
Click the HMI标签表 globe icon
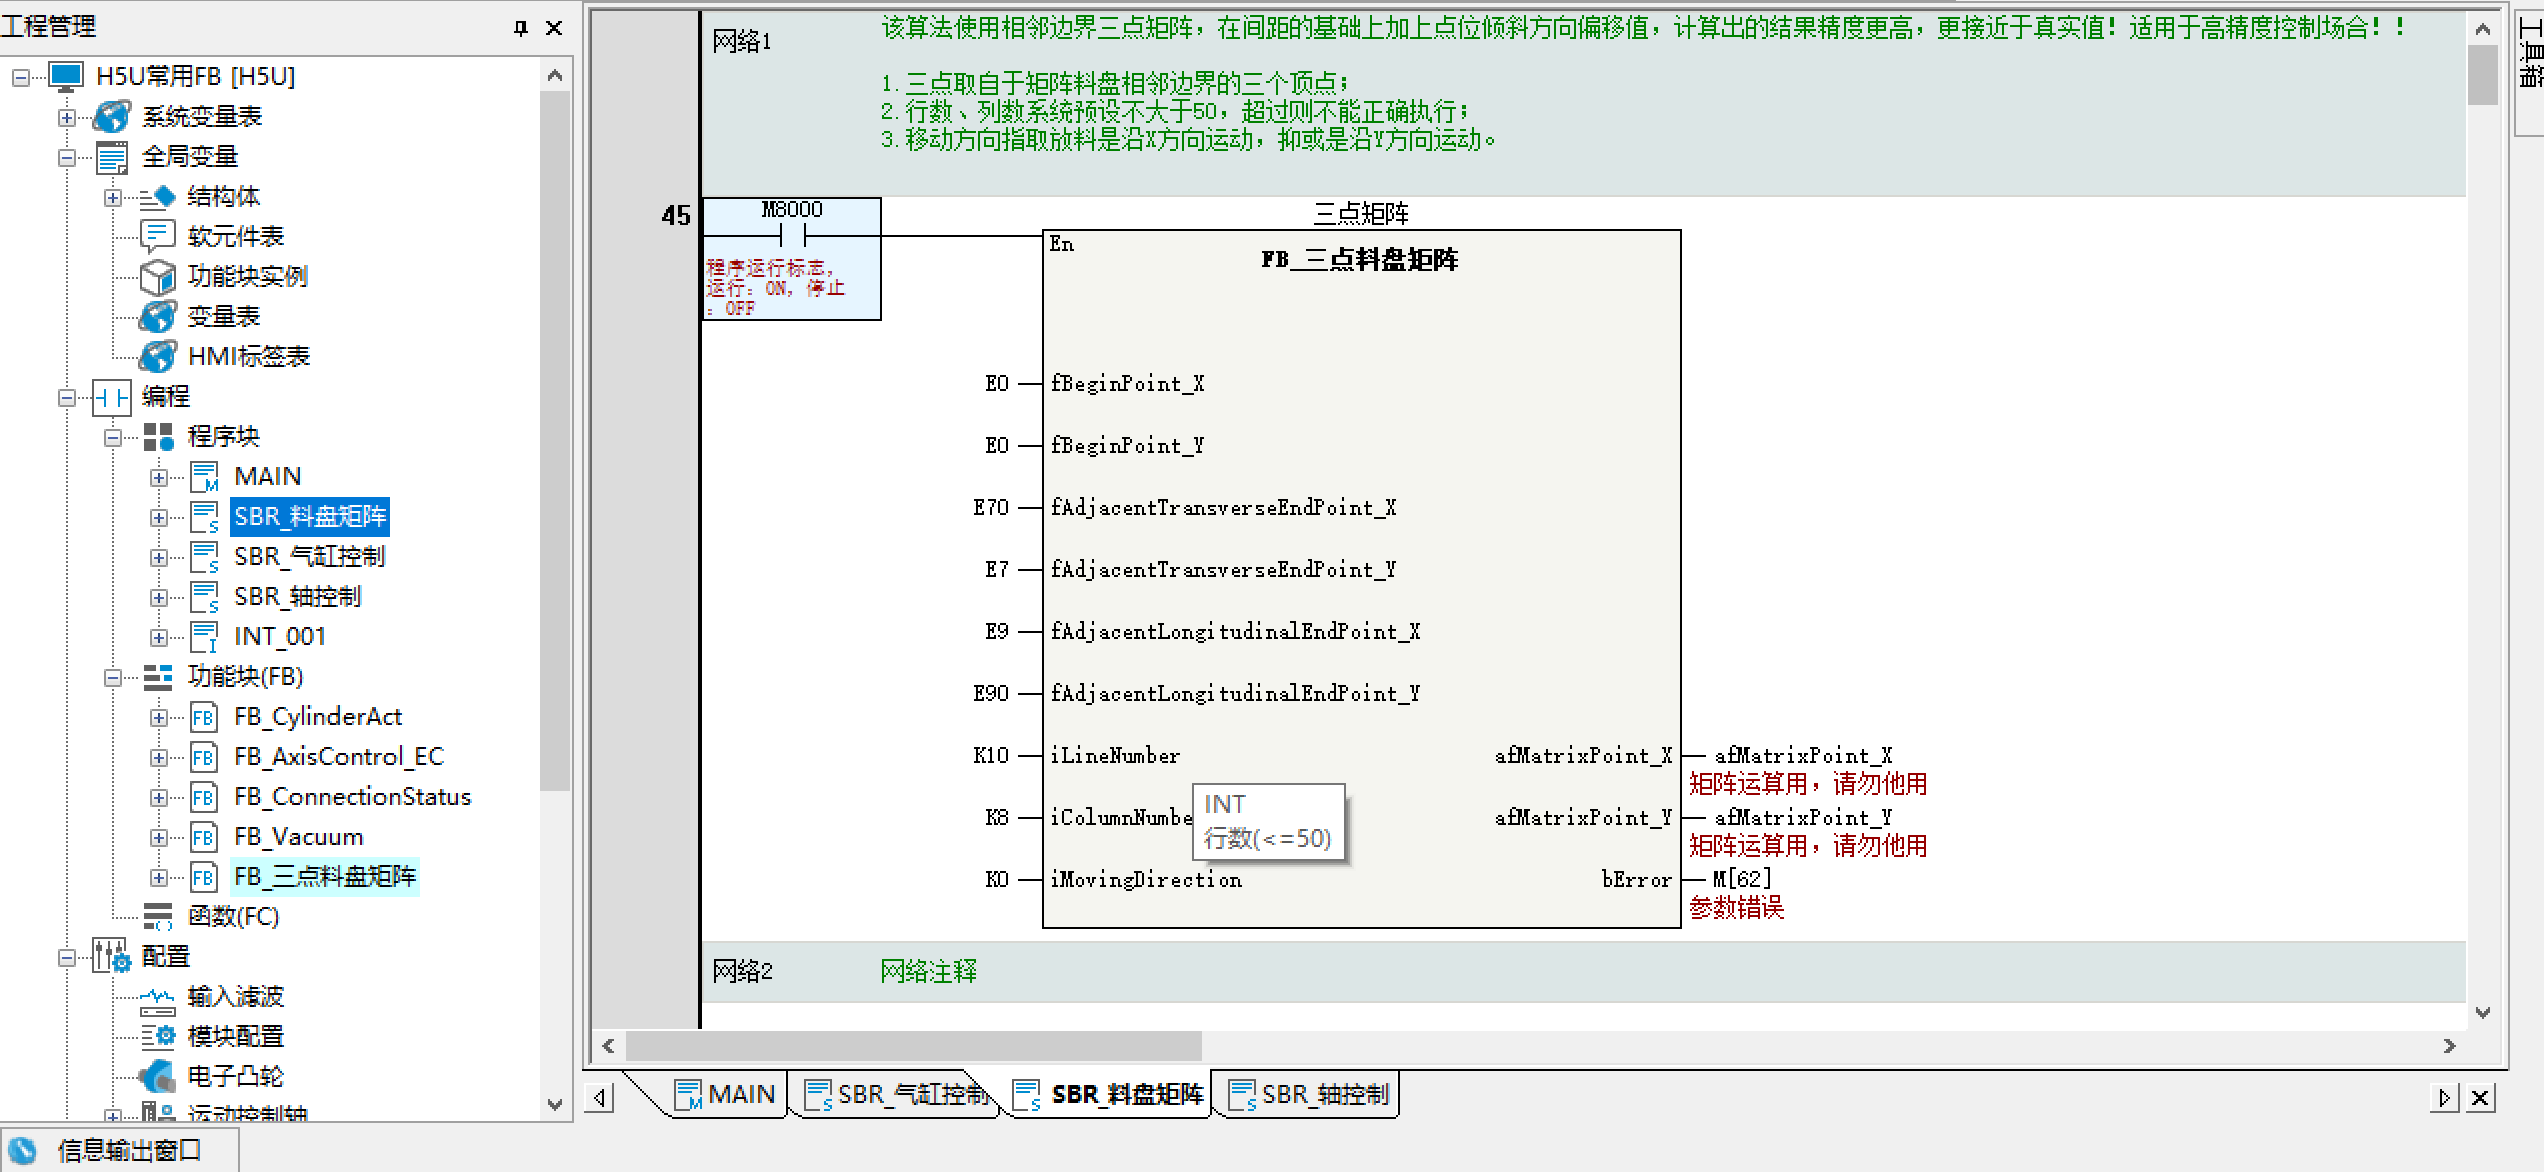(x=158, y=357)
